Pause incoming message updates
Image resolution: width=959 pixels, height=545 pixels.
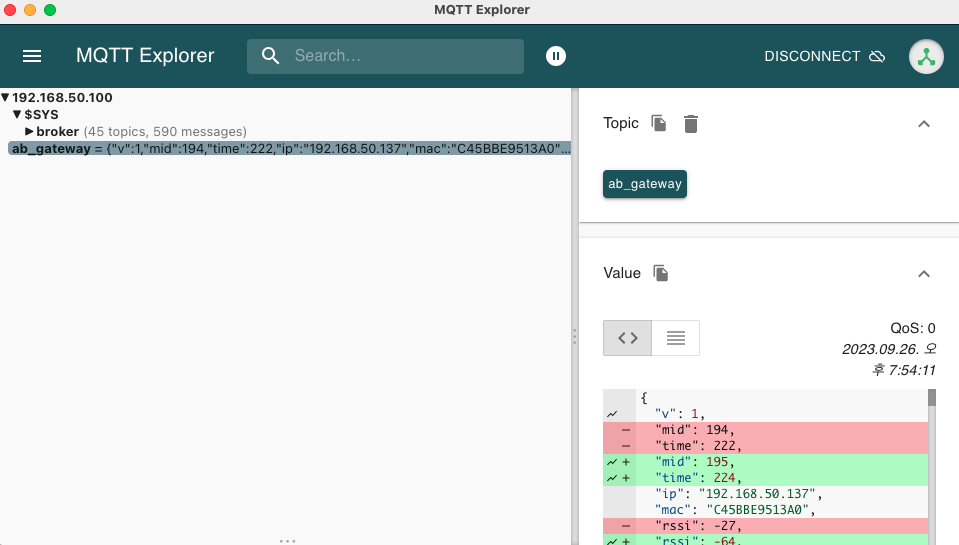click(x=555, y=56)
